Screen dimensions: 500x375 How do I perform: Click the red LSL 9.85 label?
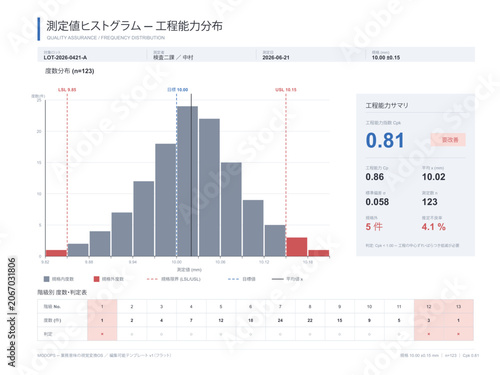tap(67, 90)
